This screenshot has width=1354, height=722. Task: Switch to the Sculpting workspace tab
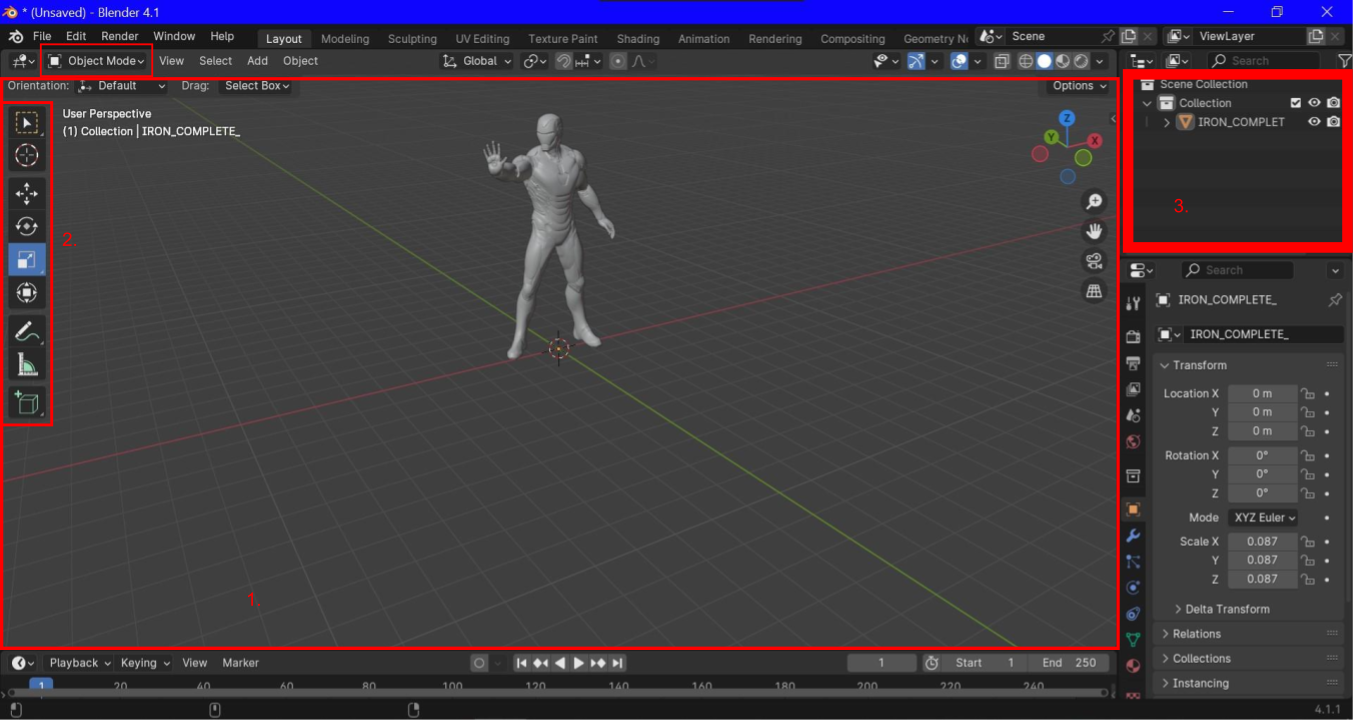tap(412, 39)
